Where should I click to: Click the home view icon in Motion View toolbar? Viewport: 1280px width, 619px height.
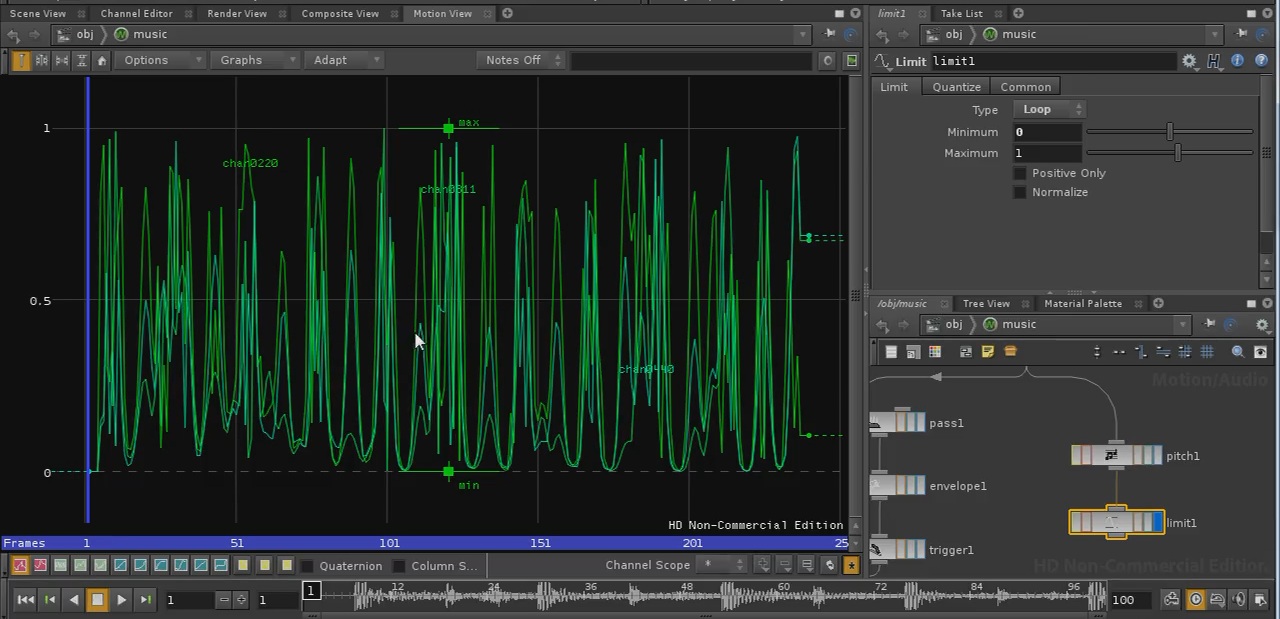(x=101, y=60)
